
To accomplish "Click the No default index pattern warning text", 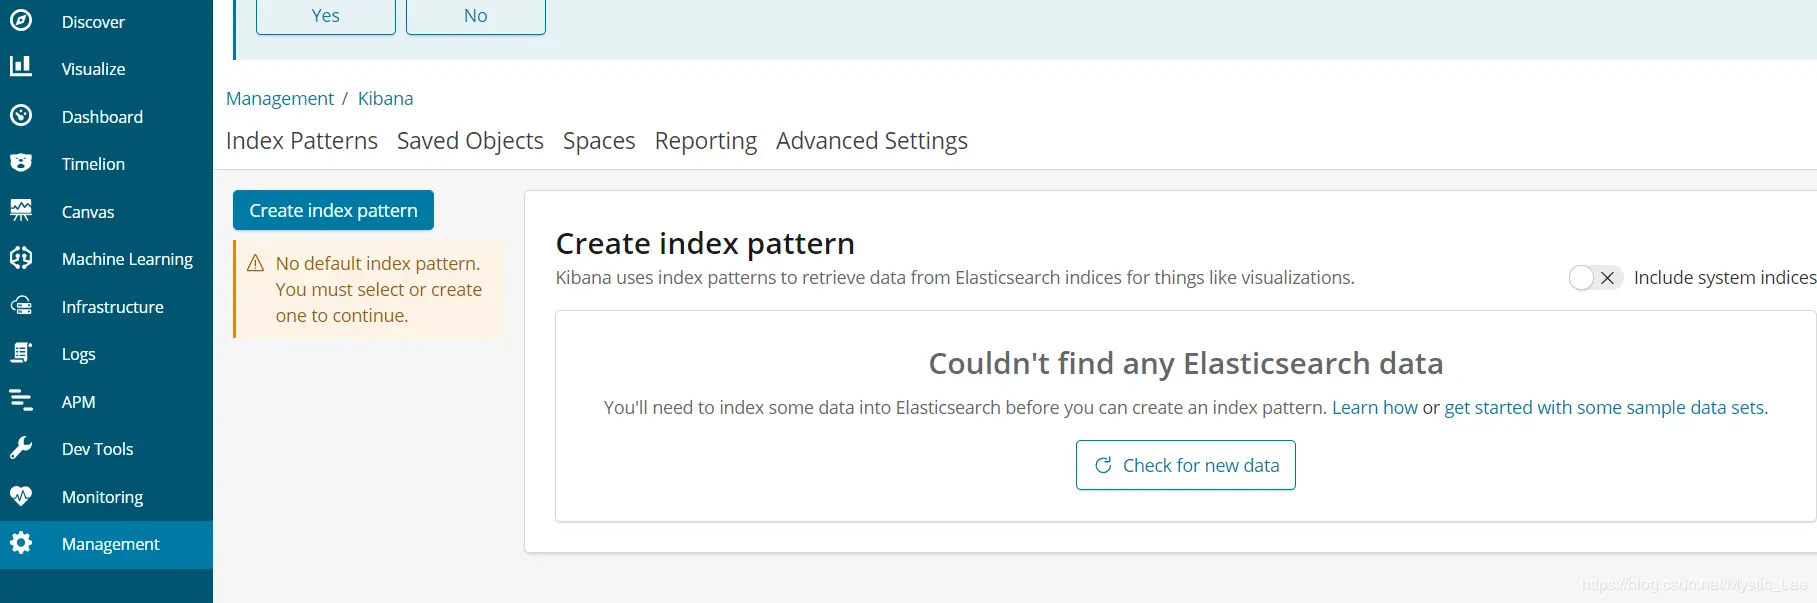I will click(378, 289).
